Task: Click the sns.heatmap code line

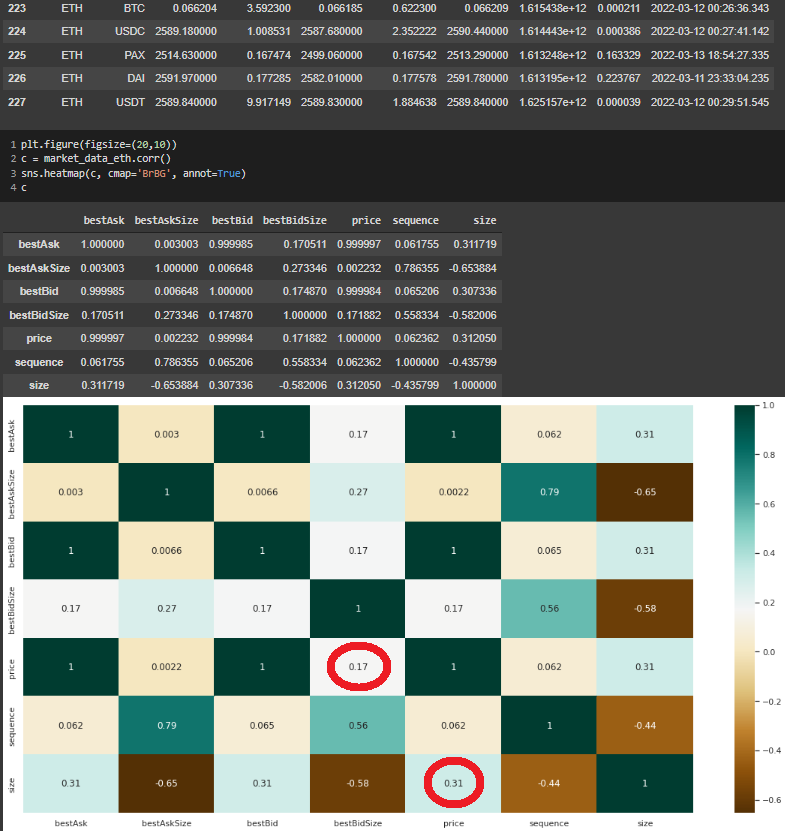Action: 133,173
